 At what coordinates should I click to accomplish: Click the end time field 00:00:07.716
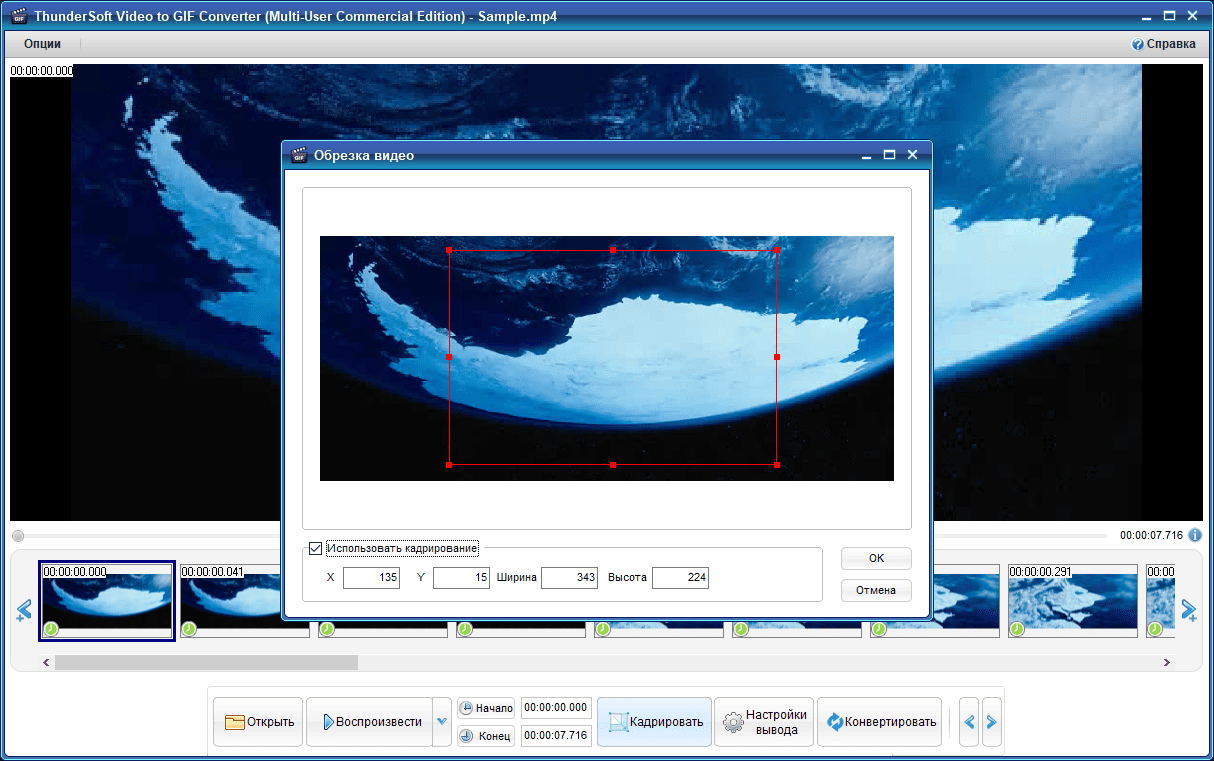coord(557,737)
